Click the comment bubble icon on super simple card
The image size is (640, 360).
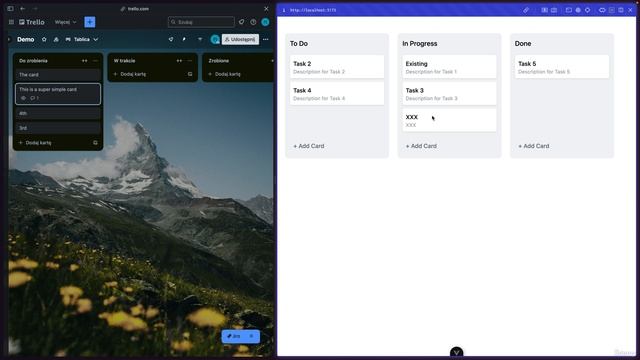tap(33, 98)
